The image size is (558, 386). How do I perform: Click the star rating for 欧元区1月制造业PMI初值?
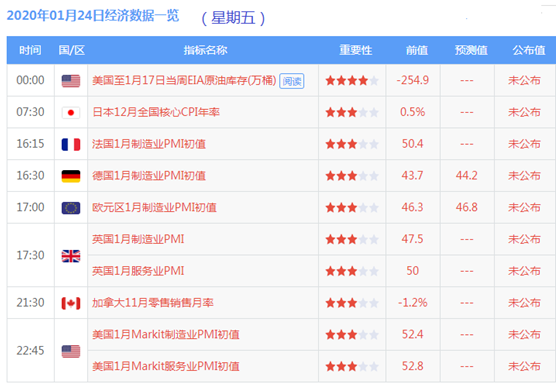click(352, 208)
